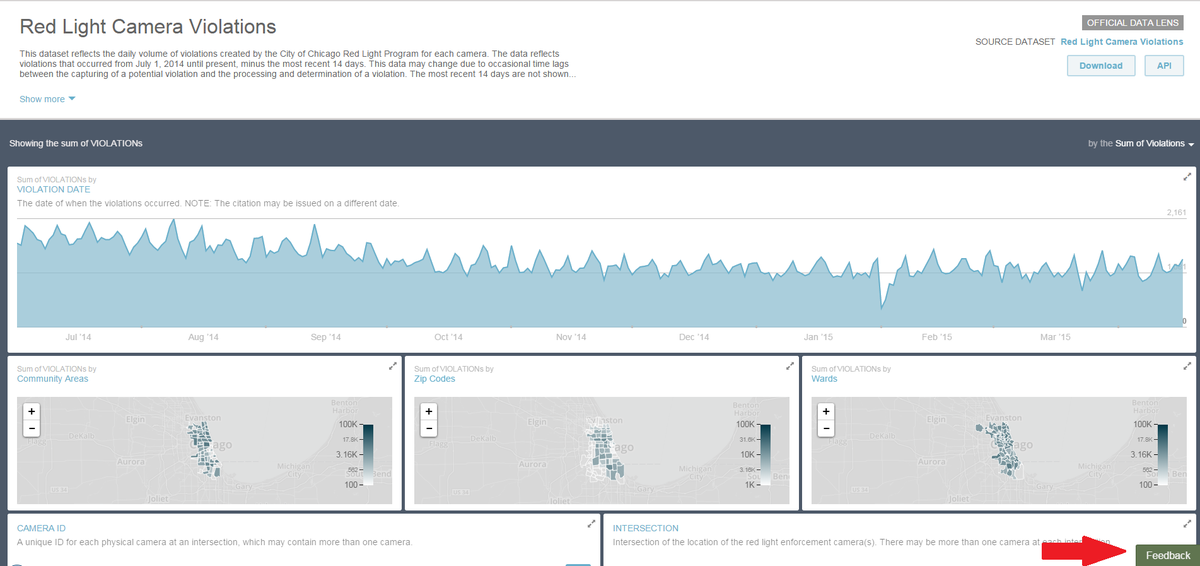Zoom out on Zip Codes map
The image size is (1200, 566).
pos(429,428)
